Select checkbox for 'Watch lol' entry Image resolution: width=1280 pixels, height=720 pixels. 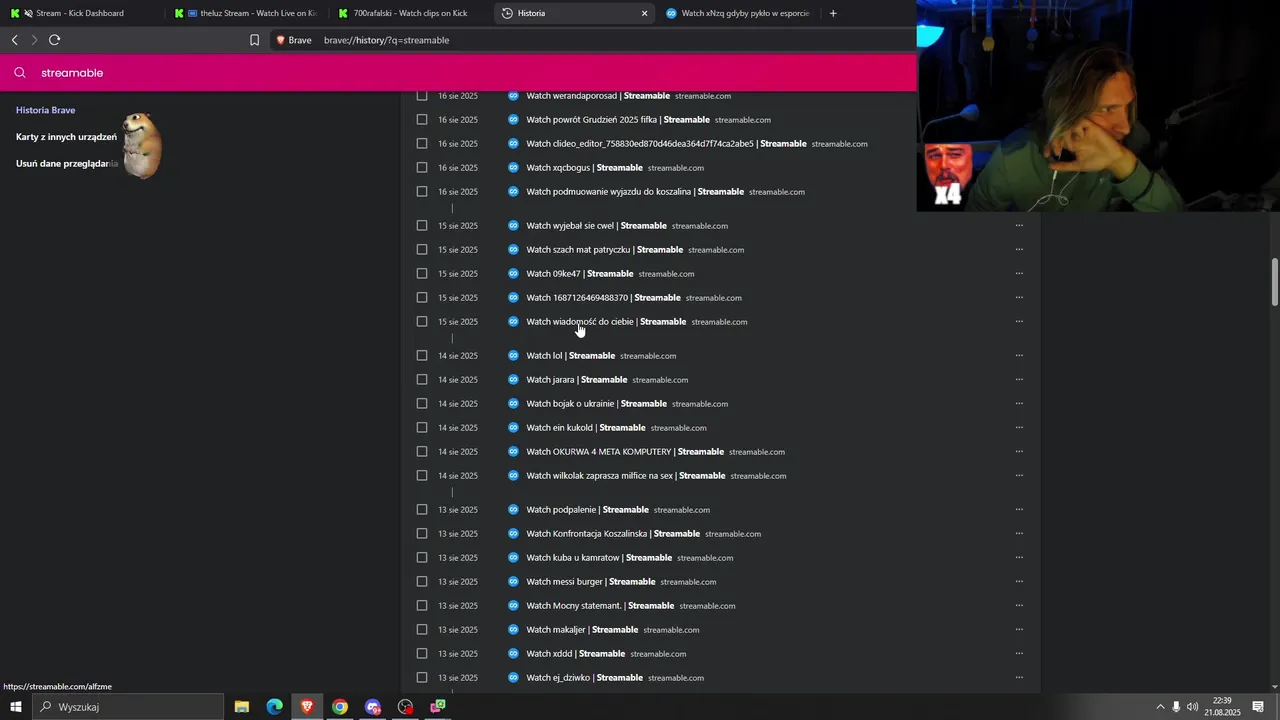[422, 356]
